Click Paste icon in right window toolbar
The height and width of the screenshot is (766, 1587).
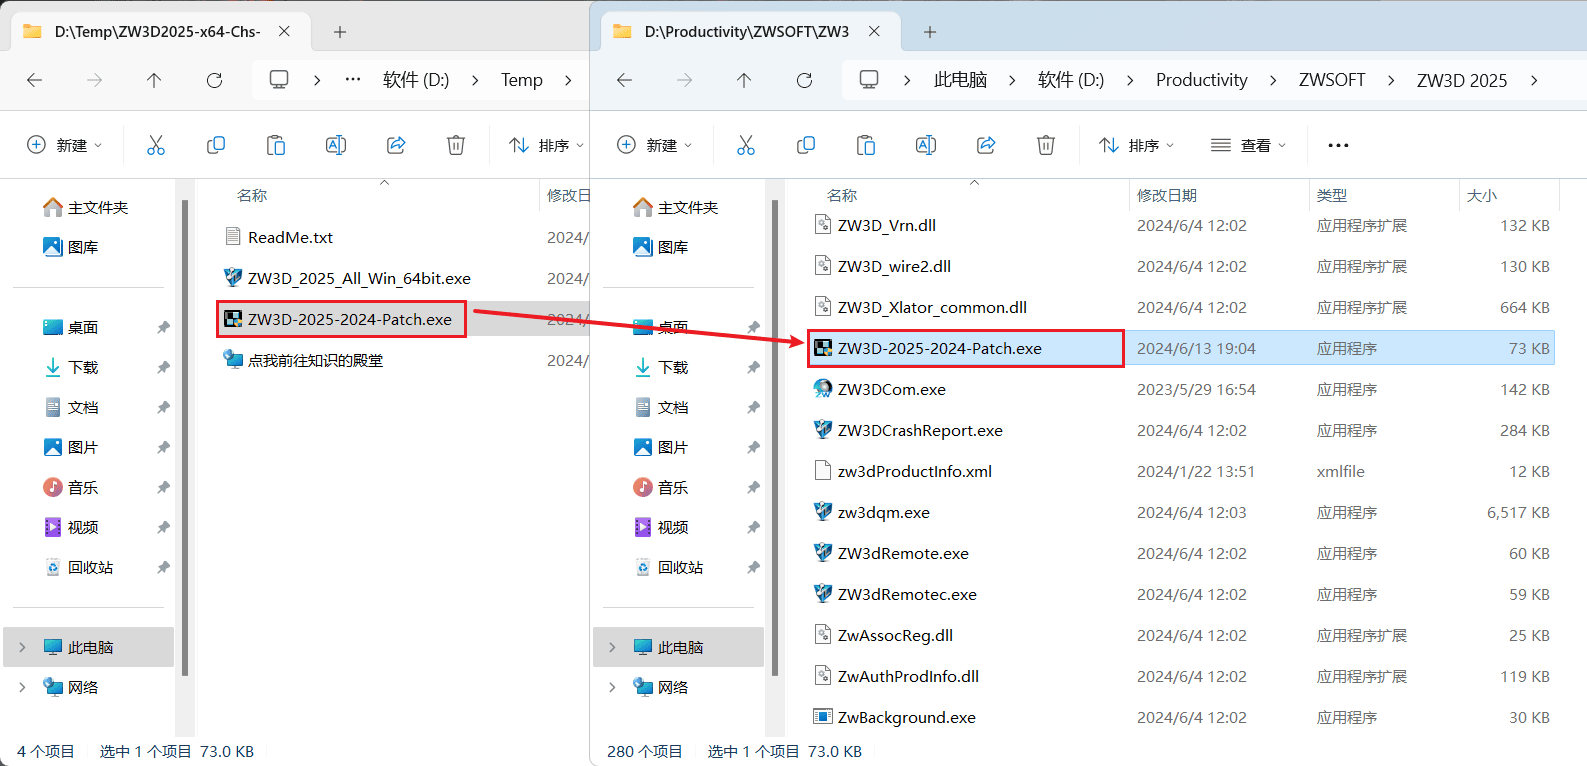(x=866, y=145)
